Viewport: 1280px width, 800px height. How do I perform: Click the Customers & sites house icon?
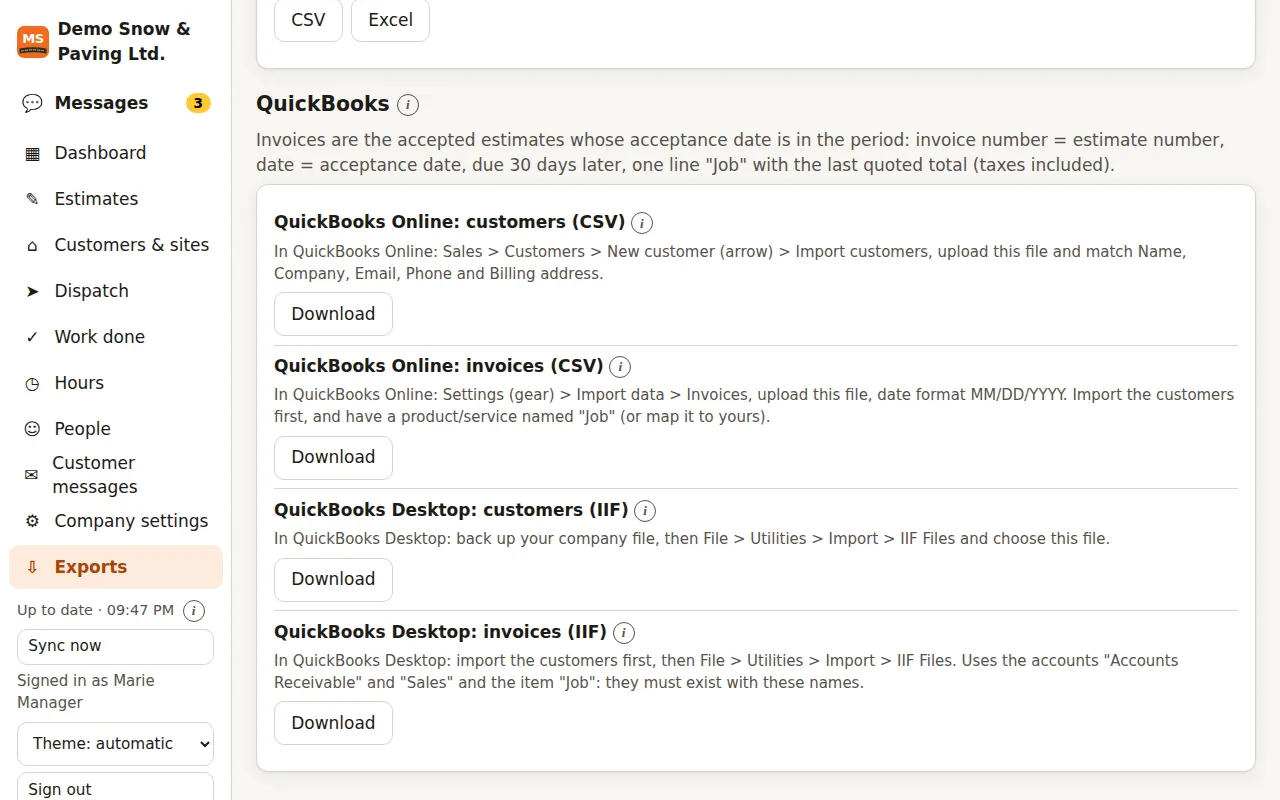32,245
